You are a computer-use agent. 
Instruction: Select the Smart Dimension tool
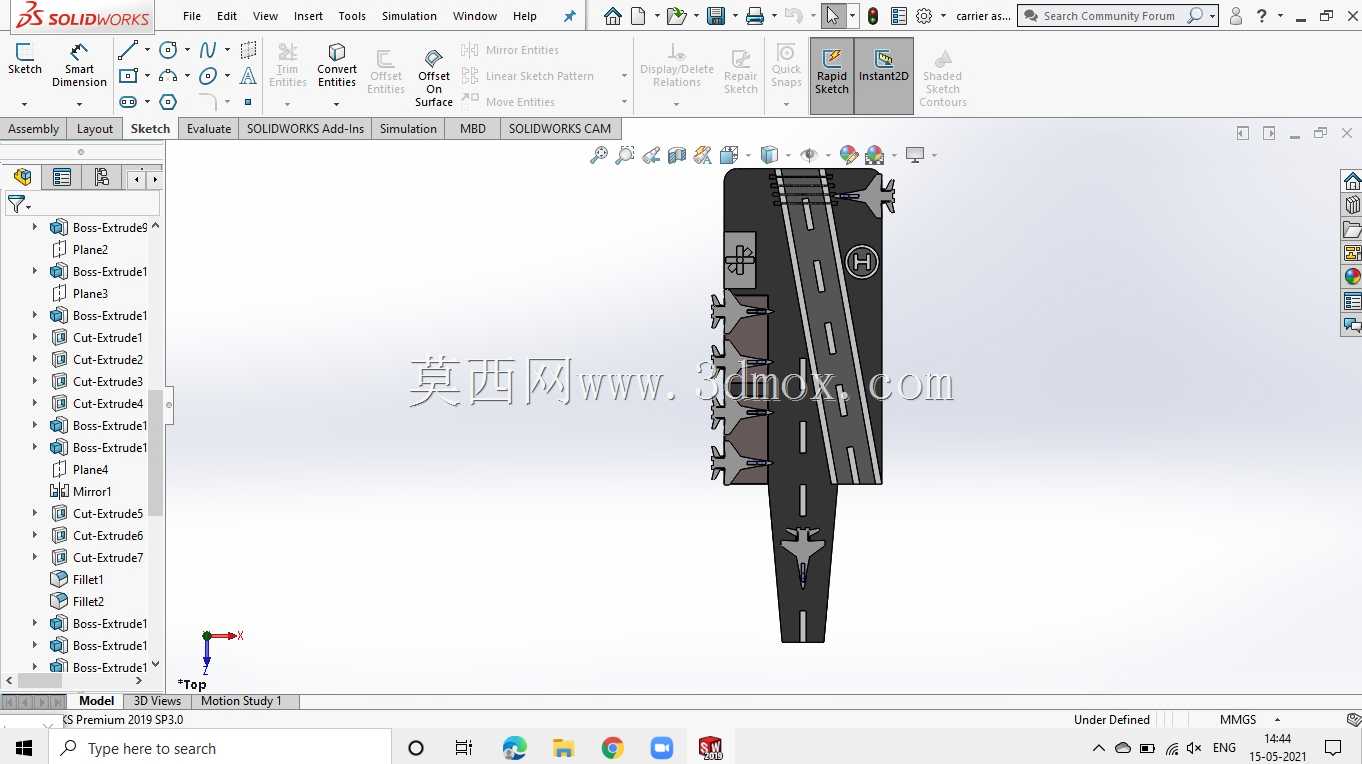[79, 65]
